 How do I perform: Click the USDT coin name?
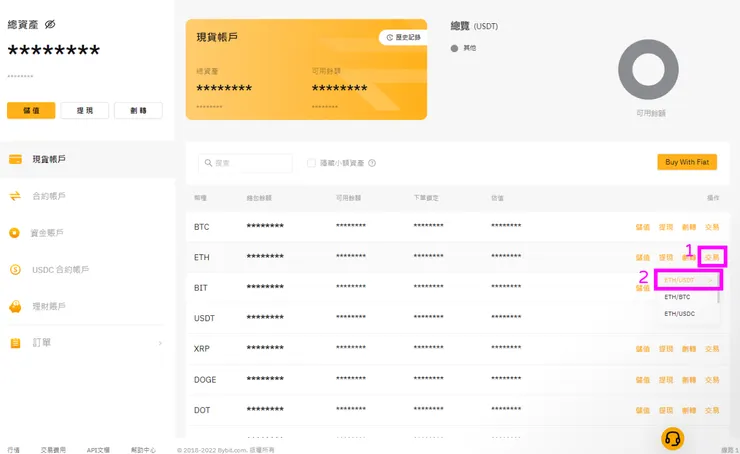pyautogui.click(x=204, y=318)
